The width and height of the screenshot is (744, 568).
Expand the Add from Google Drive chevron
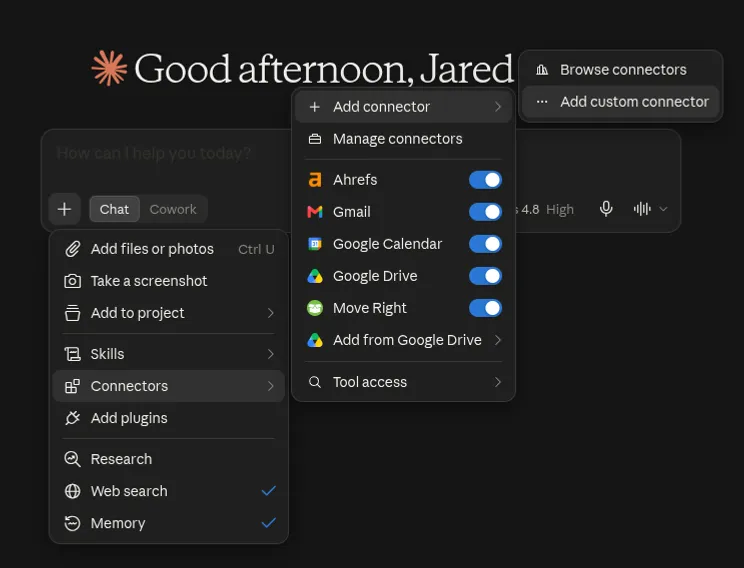(x=498, y=340)
